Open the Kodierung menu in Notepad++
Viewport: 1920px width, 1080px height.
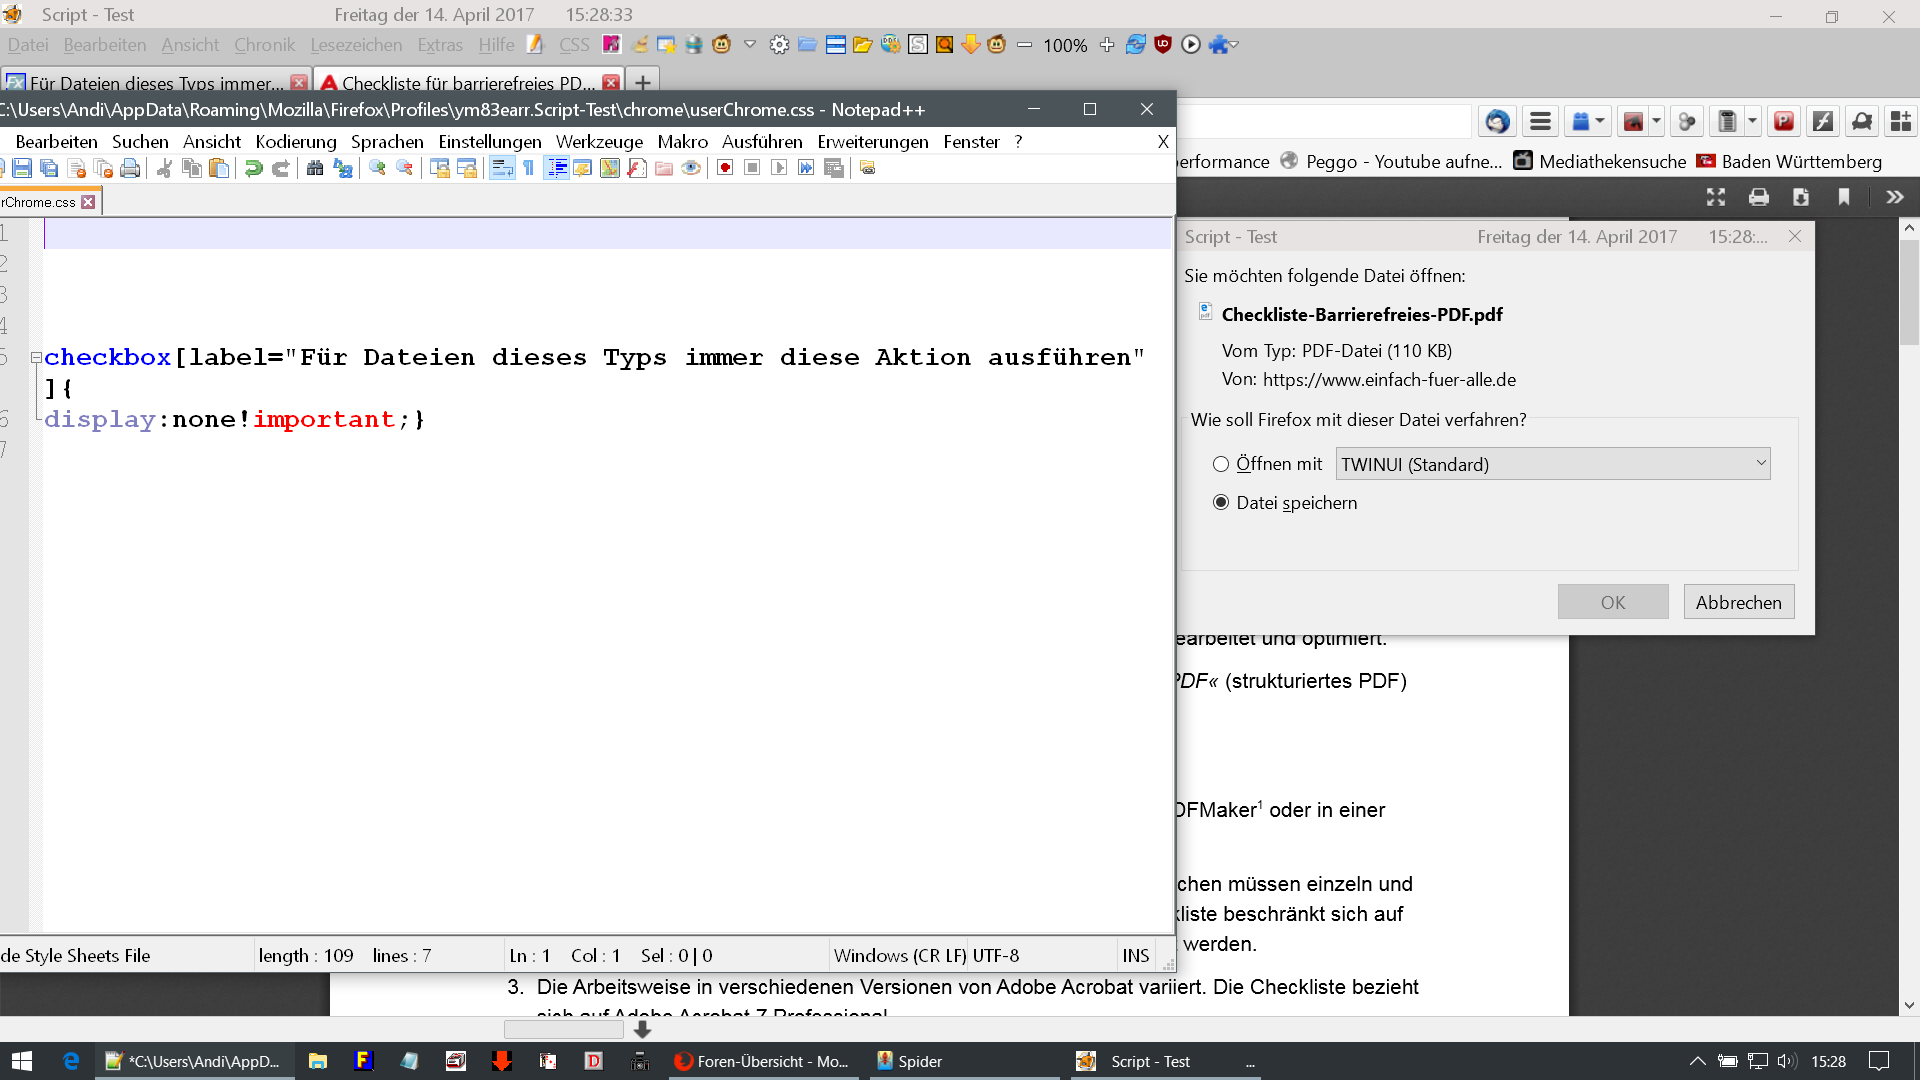pyautogui.click(x=295, y=142)
